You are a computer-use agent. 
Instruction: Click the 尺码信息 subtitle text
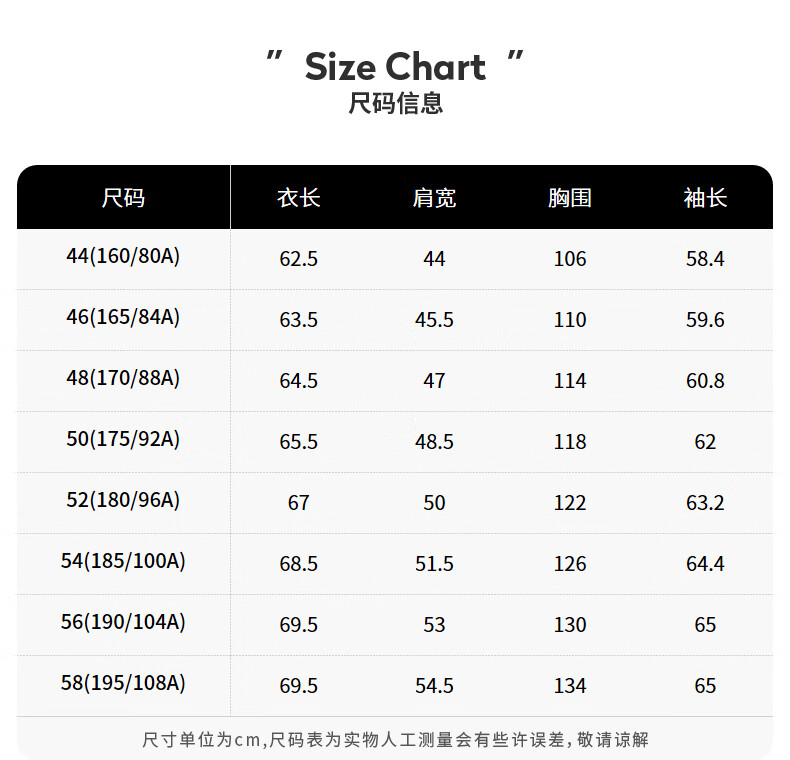click(x=395, y=103)
